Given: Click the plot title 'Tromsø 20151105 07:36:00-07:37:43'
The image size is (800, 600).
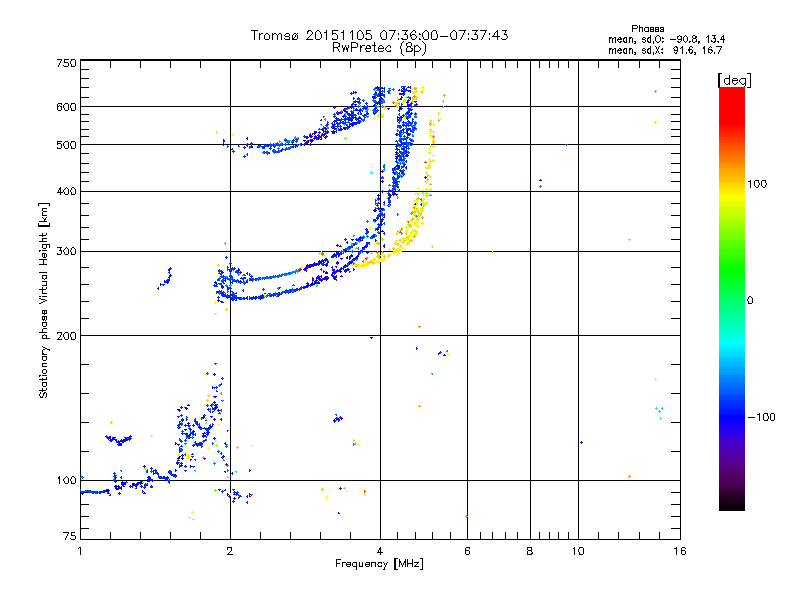Looking at the screenshot, I should (379, 35).
